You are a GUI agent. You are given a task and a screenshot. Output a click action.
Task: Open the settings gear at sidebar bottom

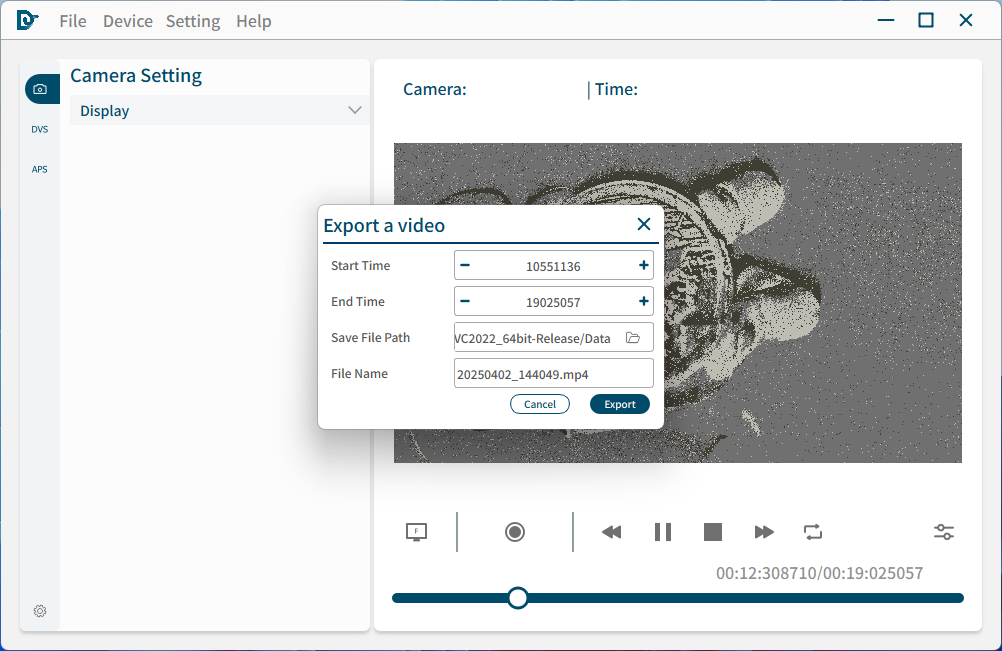pyautogui.click(x=40, y=611)
